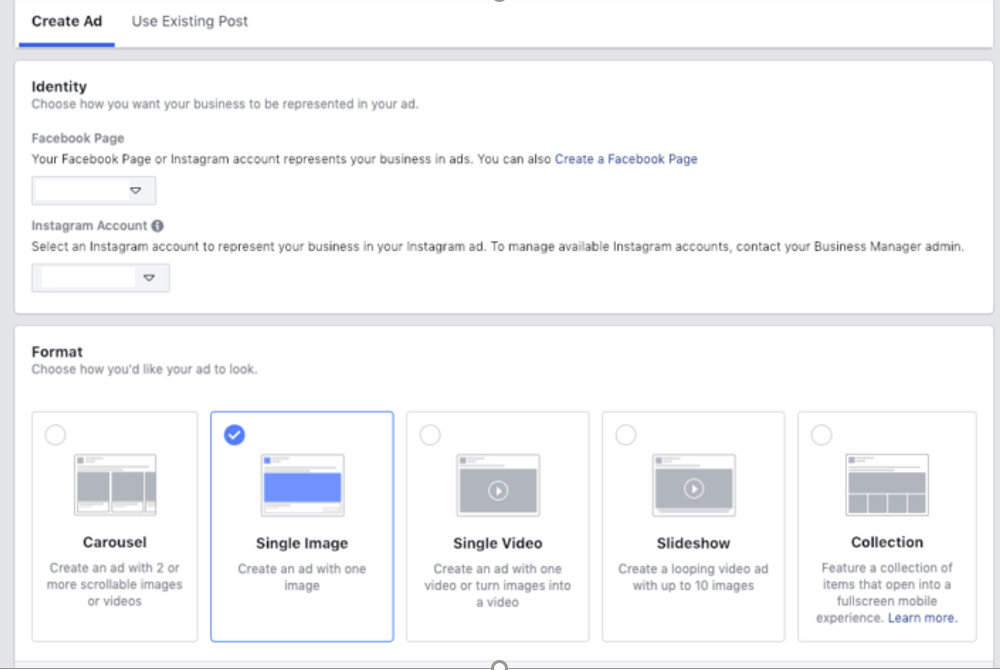Click the blue checkmark on Single Image

[x=235, y=434]
